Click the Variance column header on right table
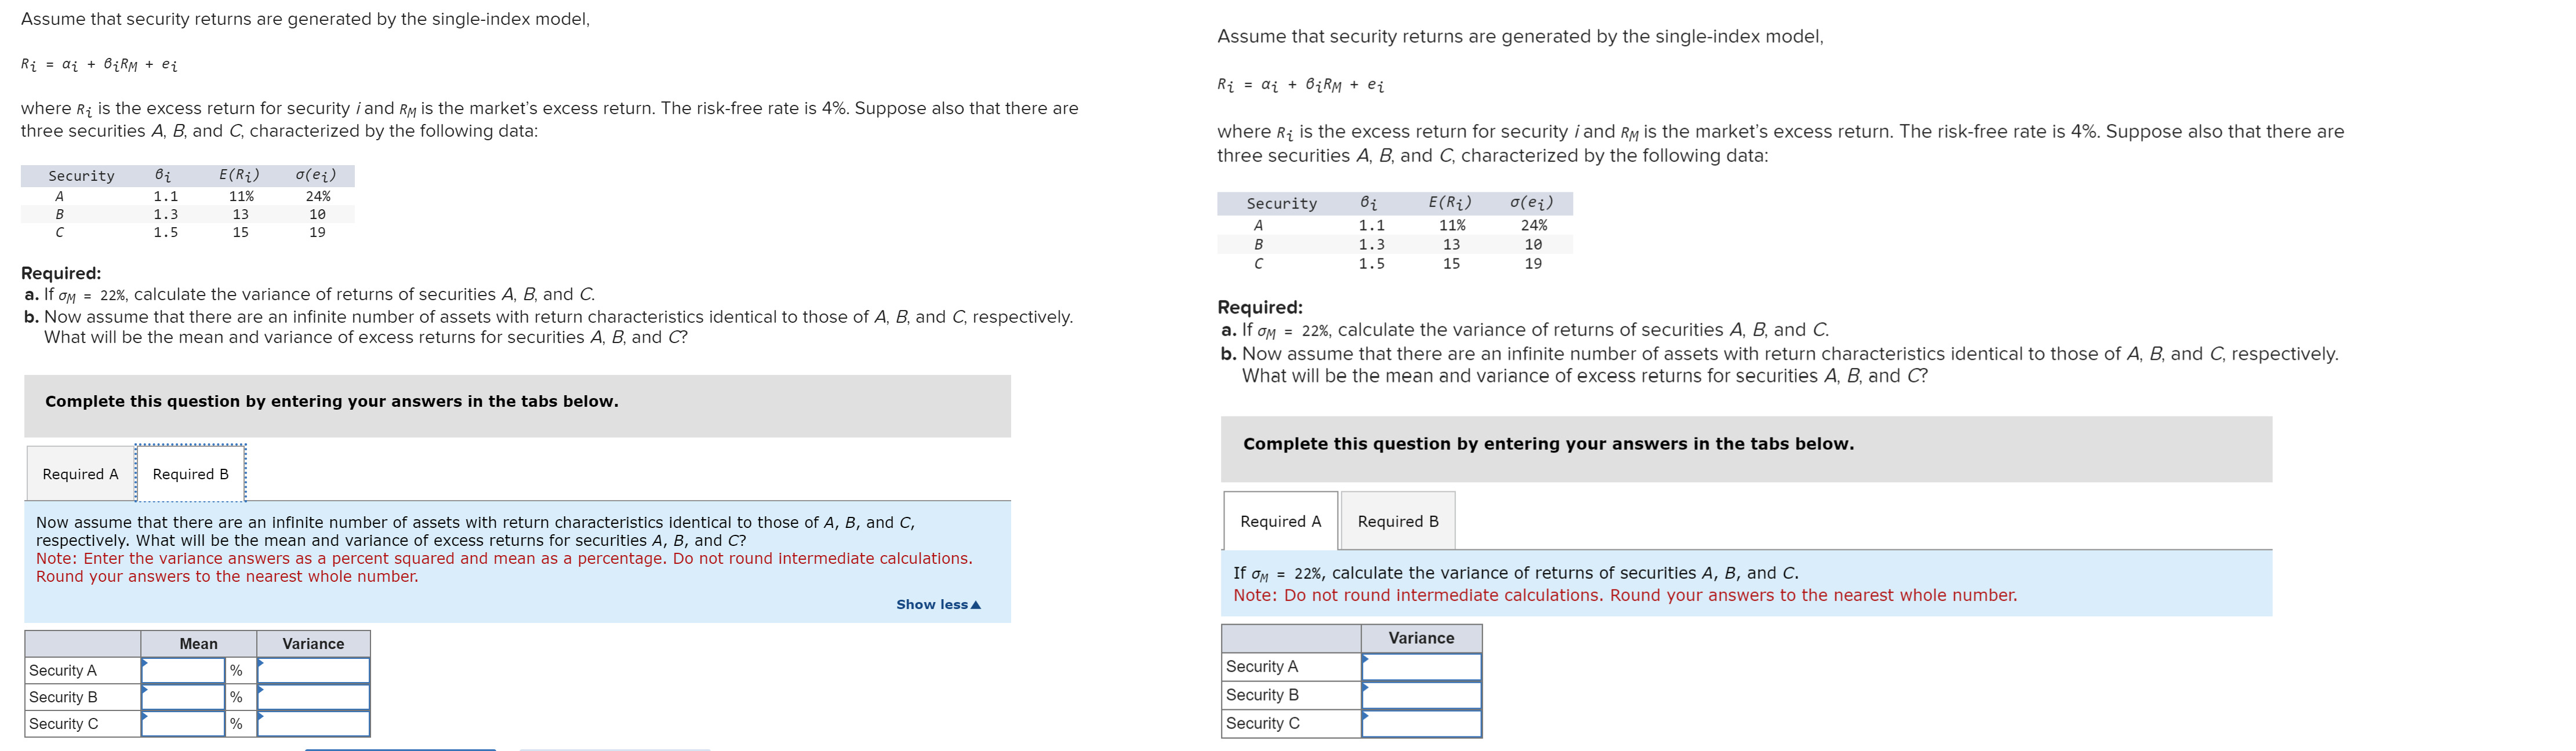The width and height of the screenshot is (2576, 751). pos(1421,638)
